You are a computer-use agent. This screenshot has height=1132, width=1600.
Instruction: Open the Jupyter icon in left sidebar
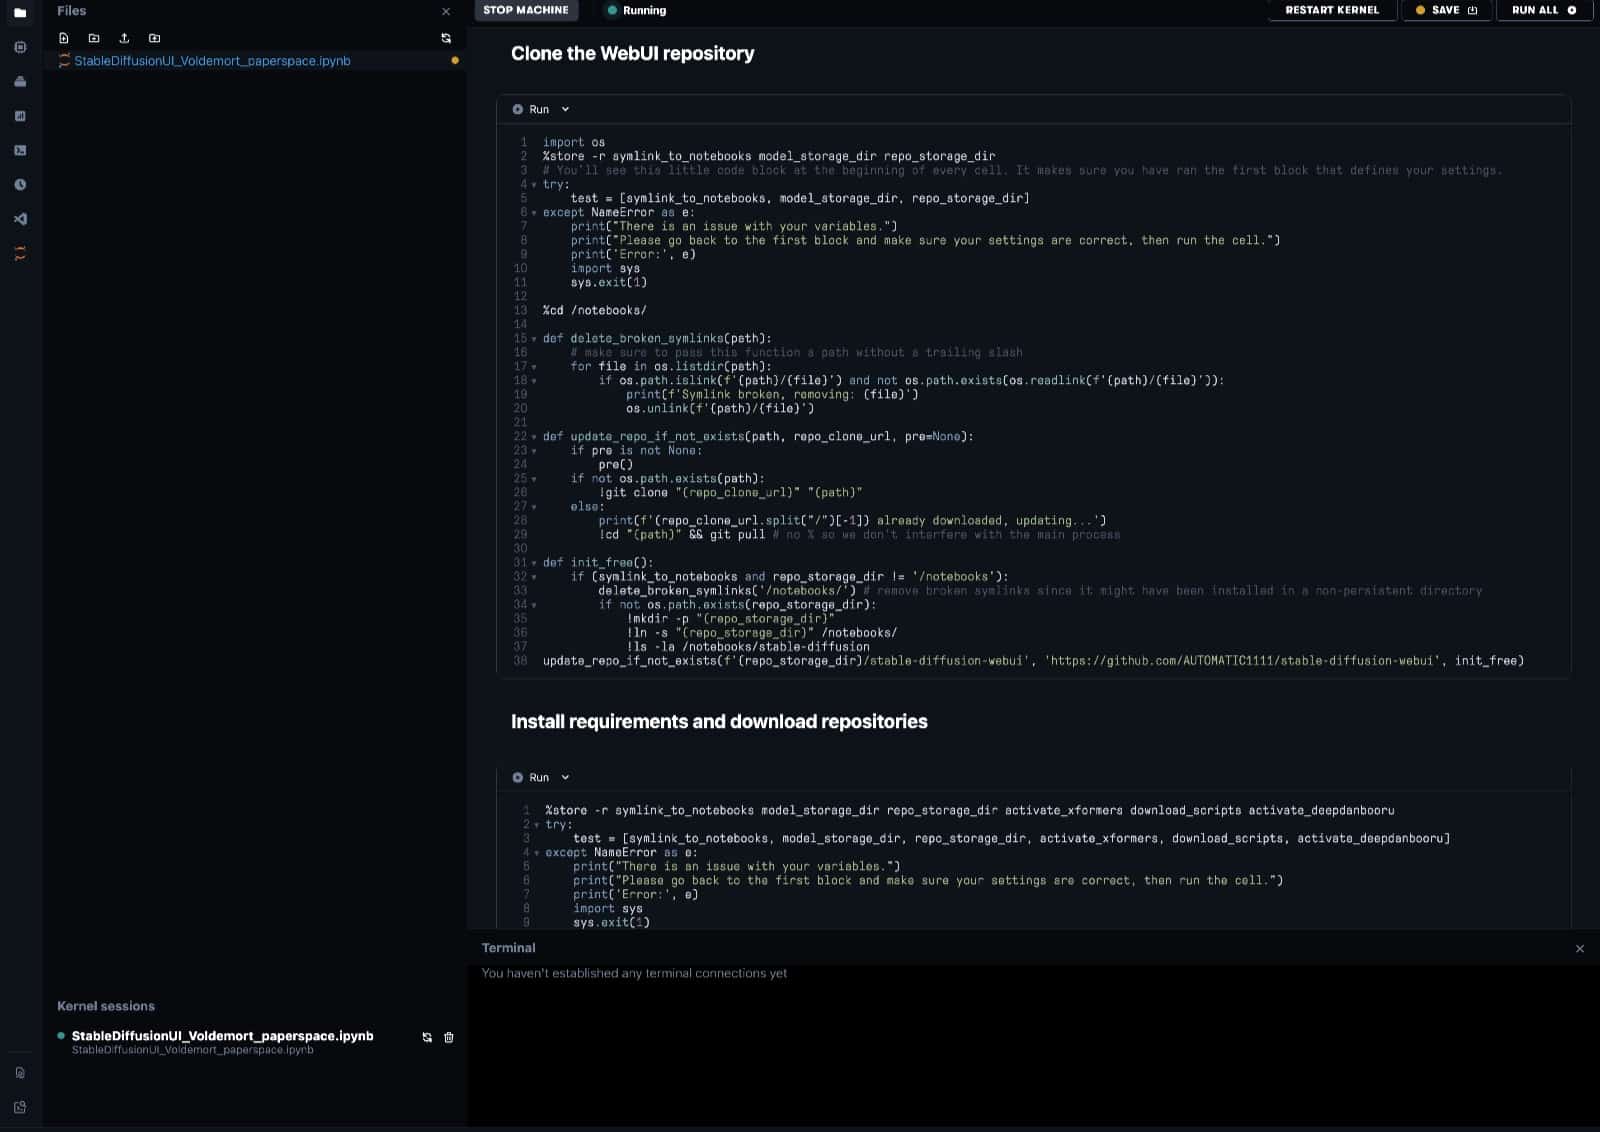pyautogui.click(x=20, y=254)
